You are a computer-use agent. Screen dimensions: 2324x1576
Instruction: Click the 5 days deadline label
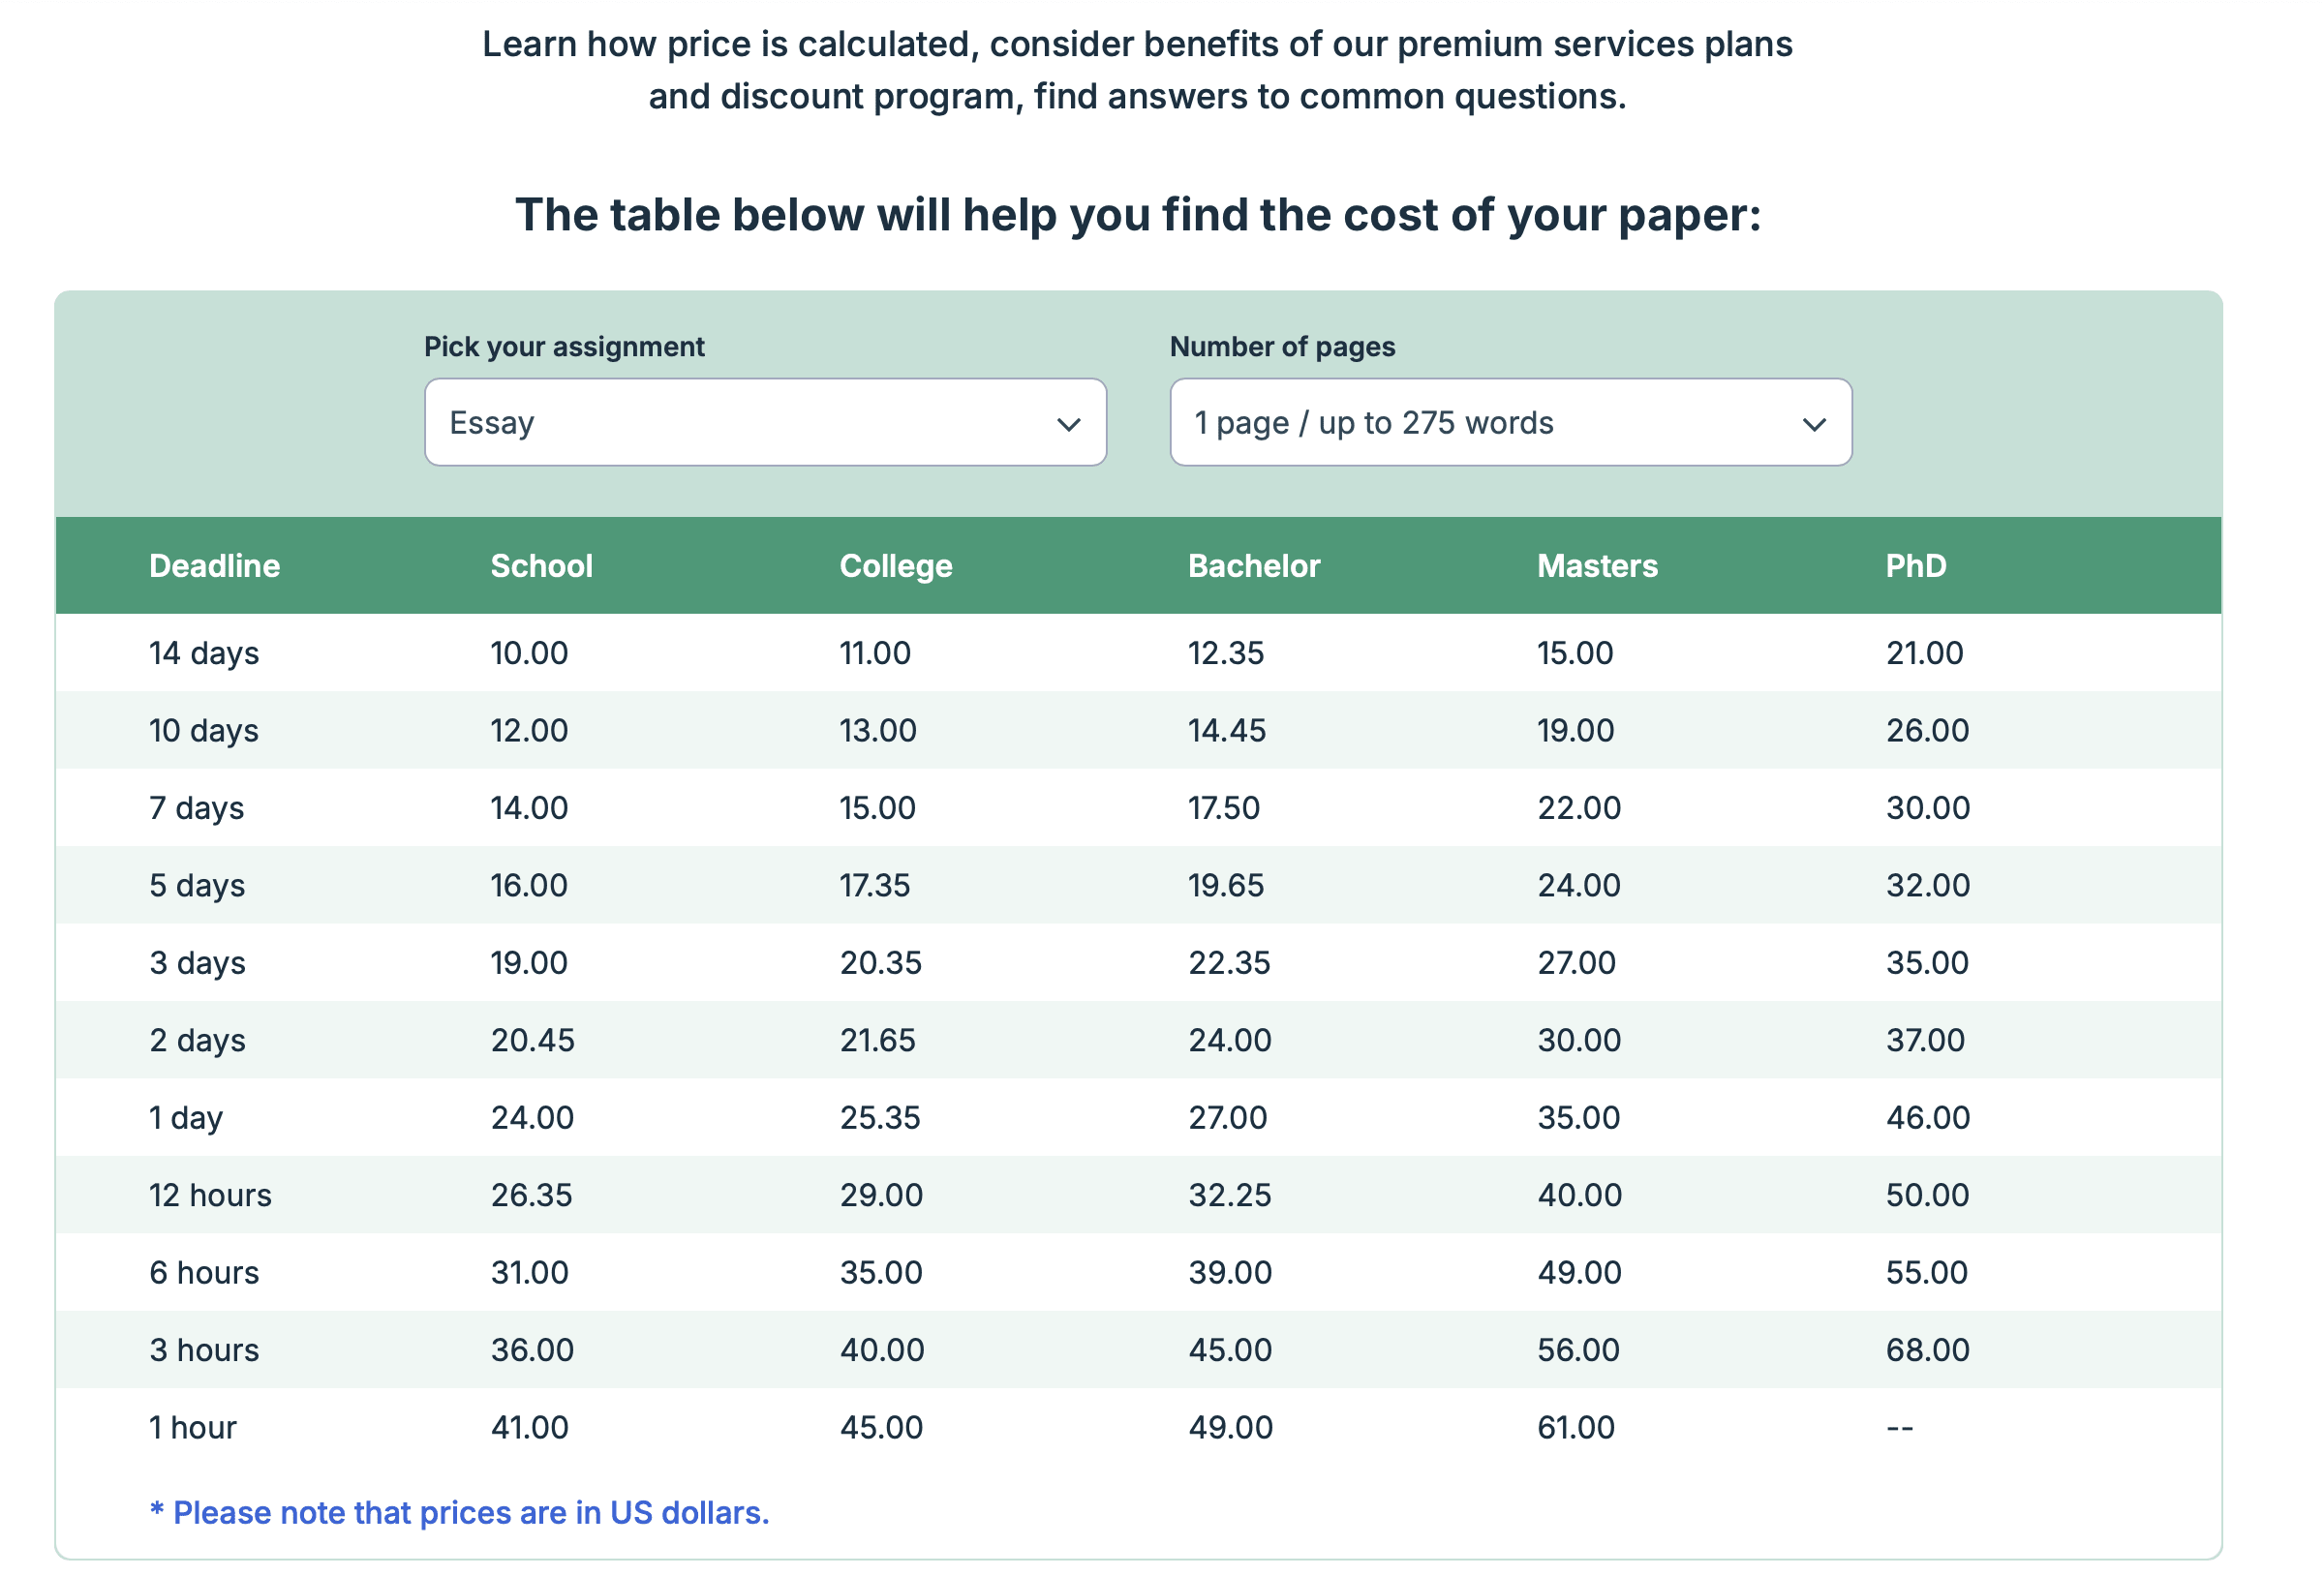click(x=196, y=884)
